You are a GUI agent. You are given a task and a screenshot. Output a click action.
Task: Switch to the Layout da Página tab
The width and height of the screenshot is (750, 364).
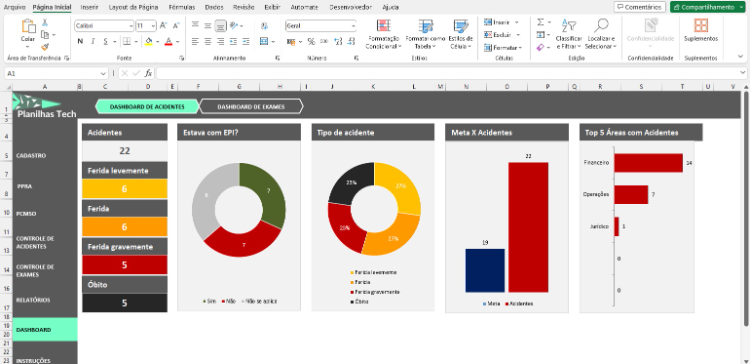(x=133, y=7)
